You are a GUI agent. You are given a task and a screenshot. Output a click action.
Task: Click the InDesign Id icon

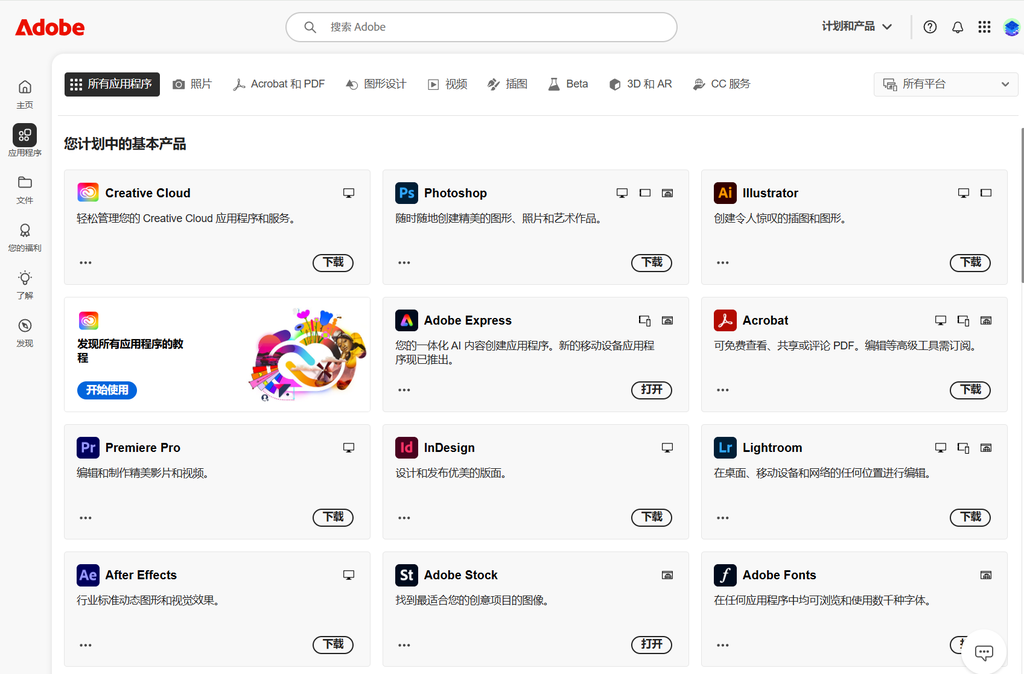tap(406, 447)
